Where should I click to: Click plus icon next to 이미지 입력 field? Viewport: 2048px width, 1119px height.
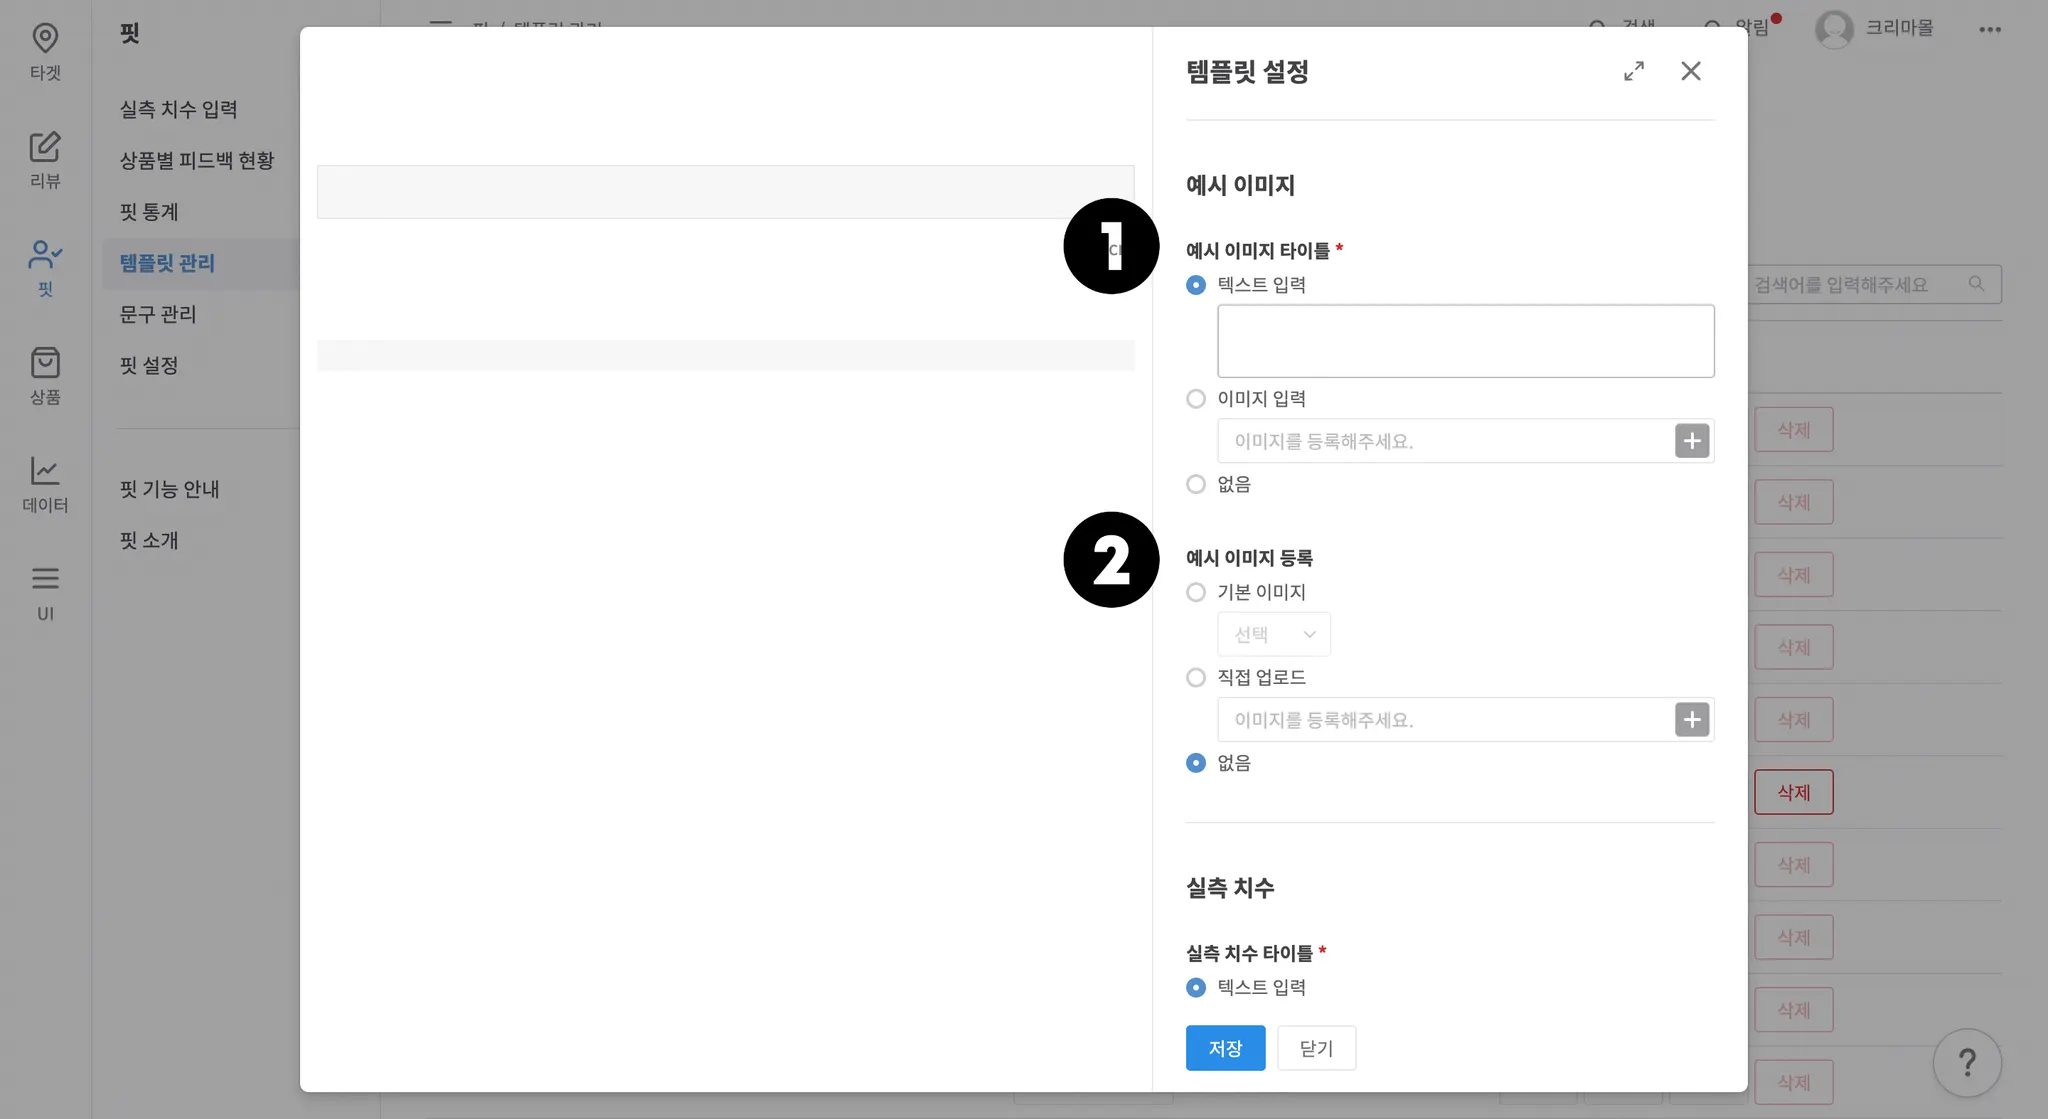click(1691, 441)
